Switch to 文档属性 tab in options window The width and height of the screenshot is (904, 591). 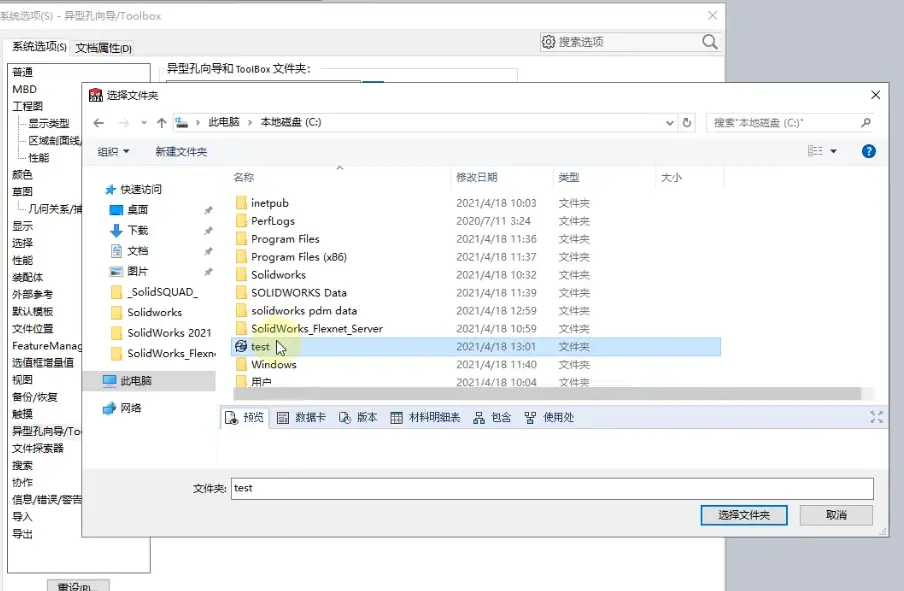(103, 48)
